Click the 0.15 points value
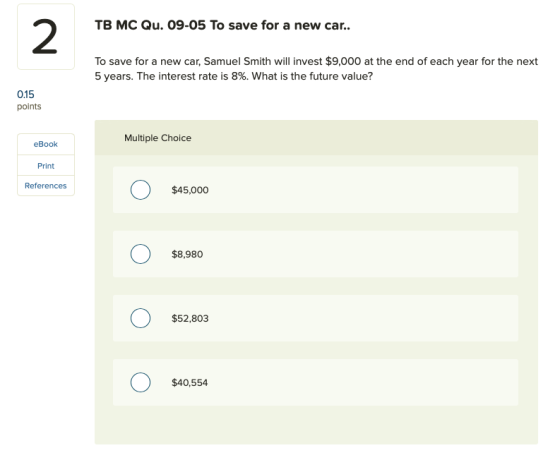Screen dimensions: 560x460 pyautogui.click(x=26, y=94)
